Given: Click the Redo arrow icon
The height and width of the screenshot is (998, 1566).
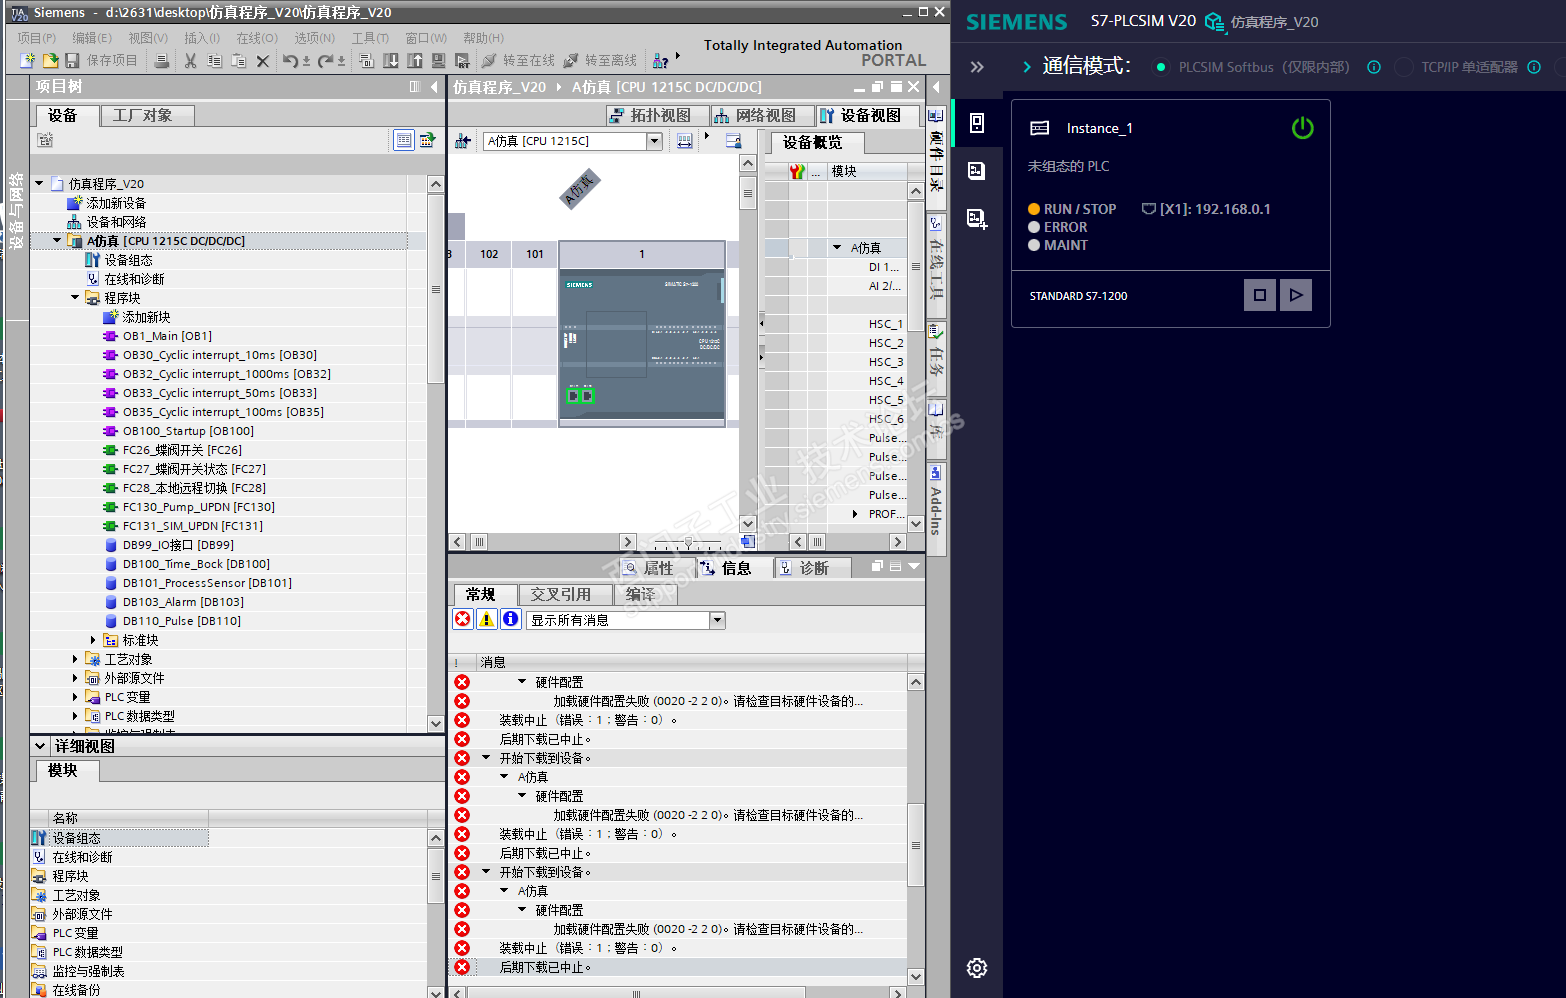Looking at the screenshot, I should [x=325, y=61].
